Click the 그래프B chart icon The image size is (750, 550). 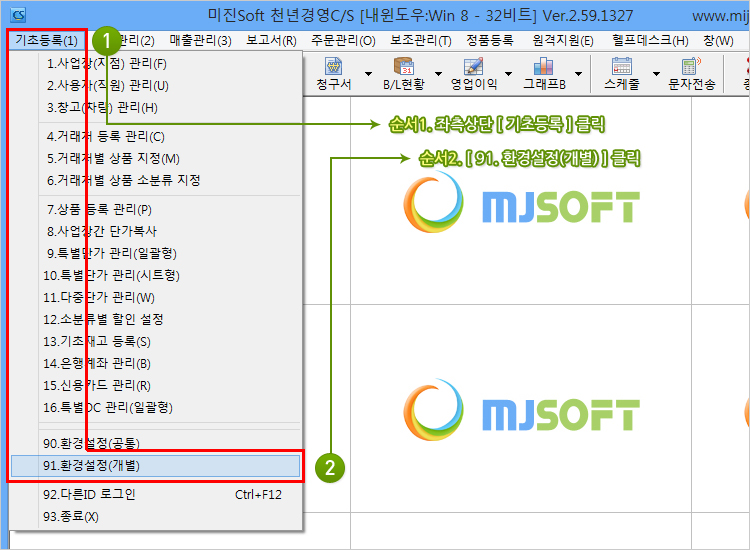[x=544, y=74]
